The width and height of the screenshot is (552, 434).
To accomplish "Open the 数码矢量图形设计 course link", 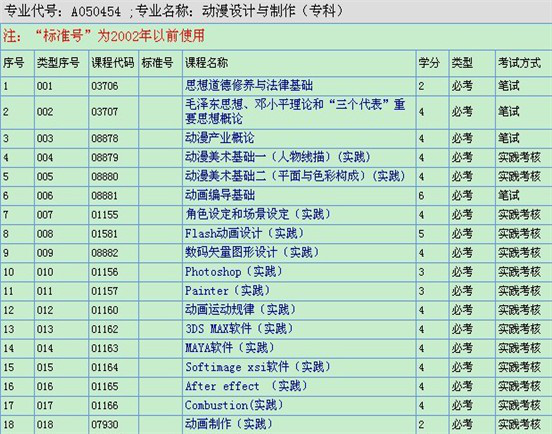I will pyautogui.click(x=252, y=252).
